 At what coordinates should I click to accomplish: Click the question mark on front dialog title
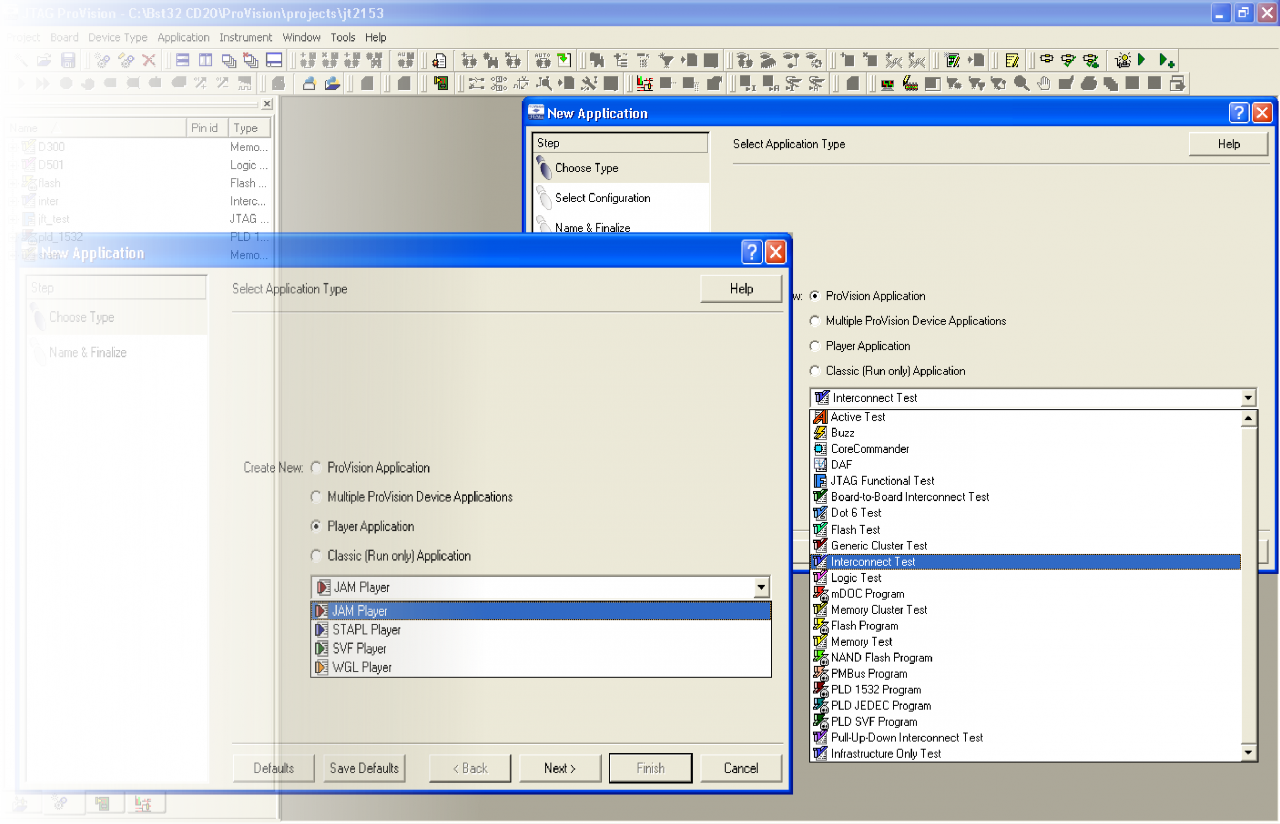752,252
